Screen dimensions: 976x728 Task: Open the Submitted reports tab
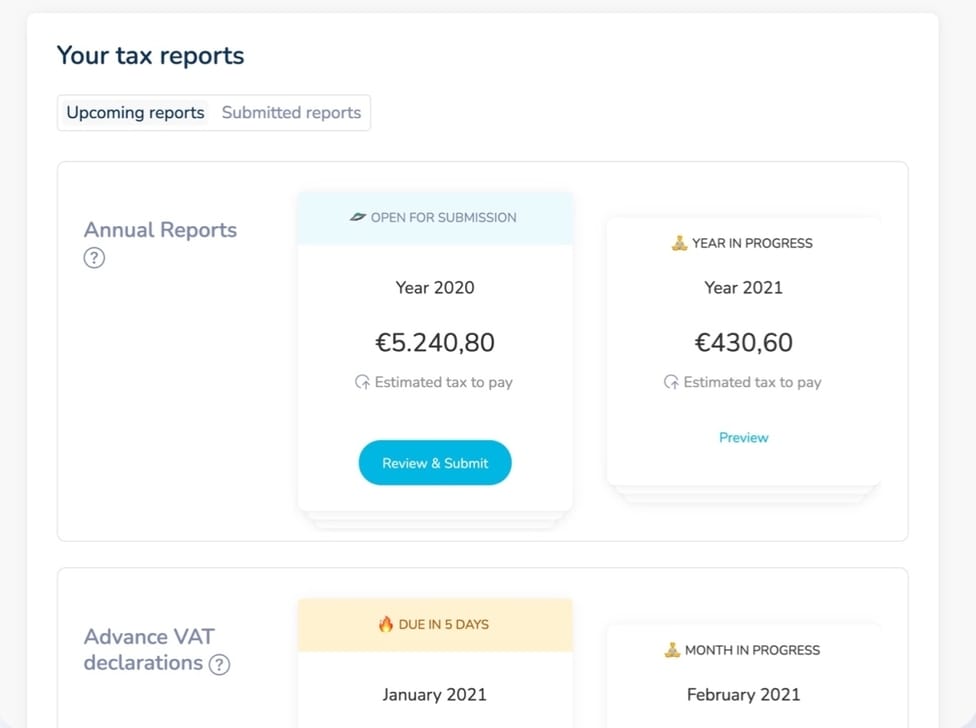pos(291,113)
